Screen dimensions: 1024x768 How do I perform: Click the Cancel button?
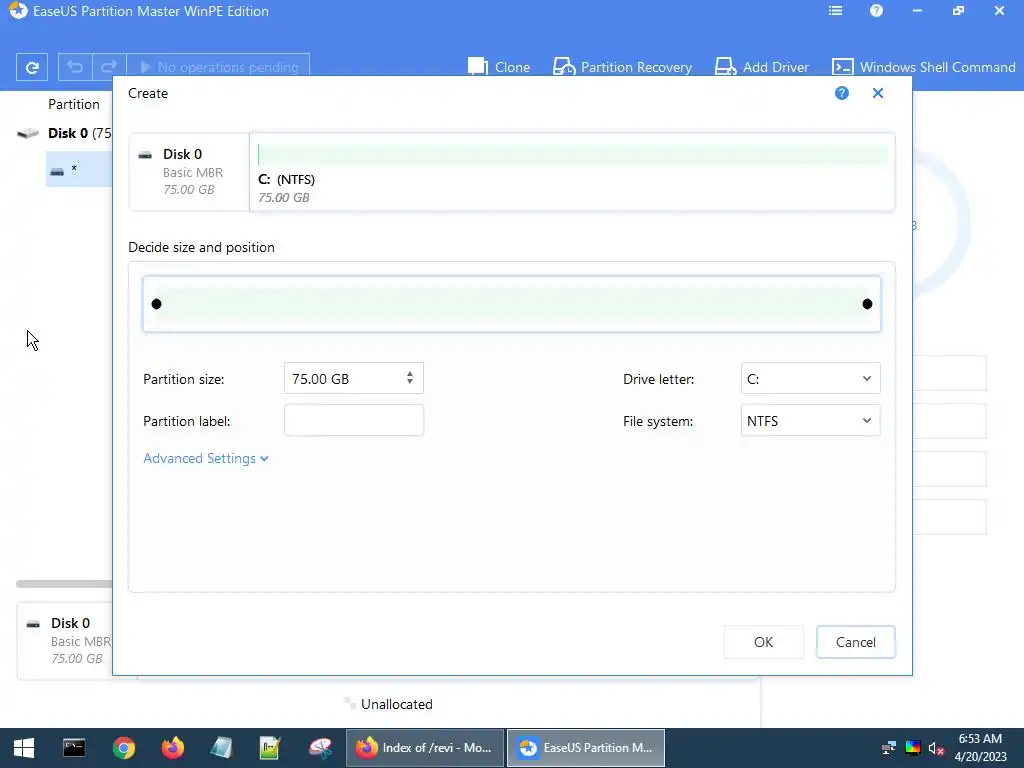pos(856,642)
